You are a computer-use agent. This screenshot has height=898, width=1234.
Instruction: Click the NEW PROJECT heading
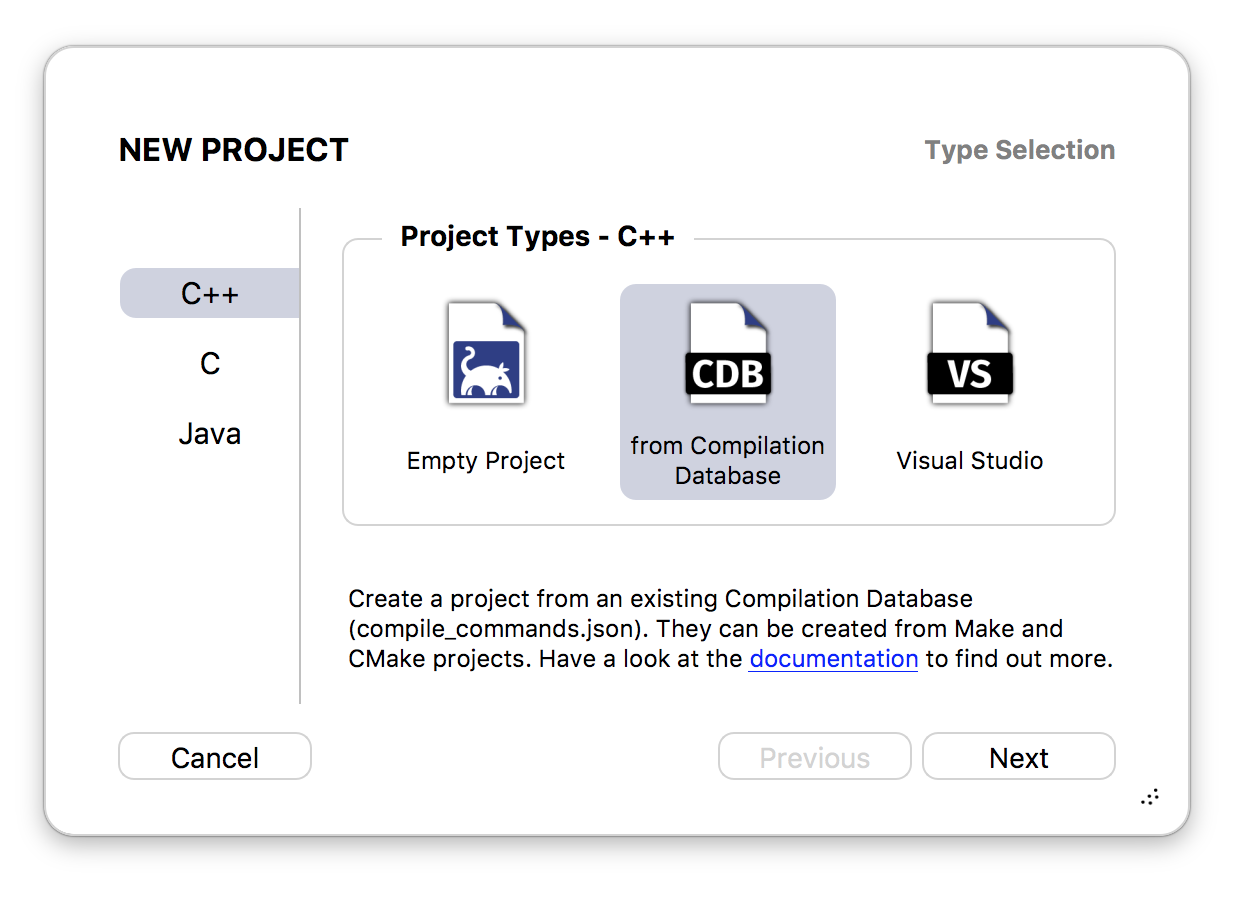click(x=234, y=150)
